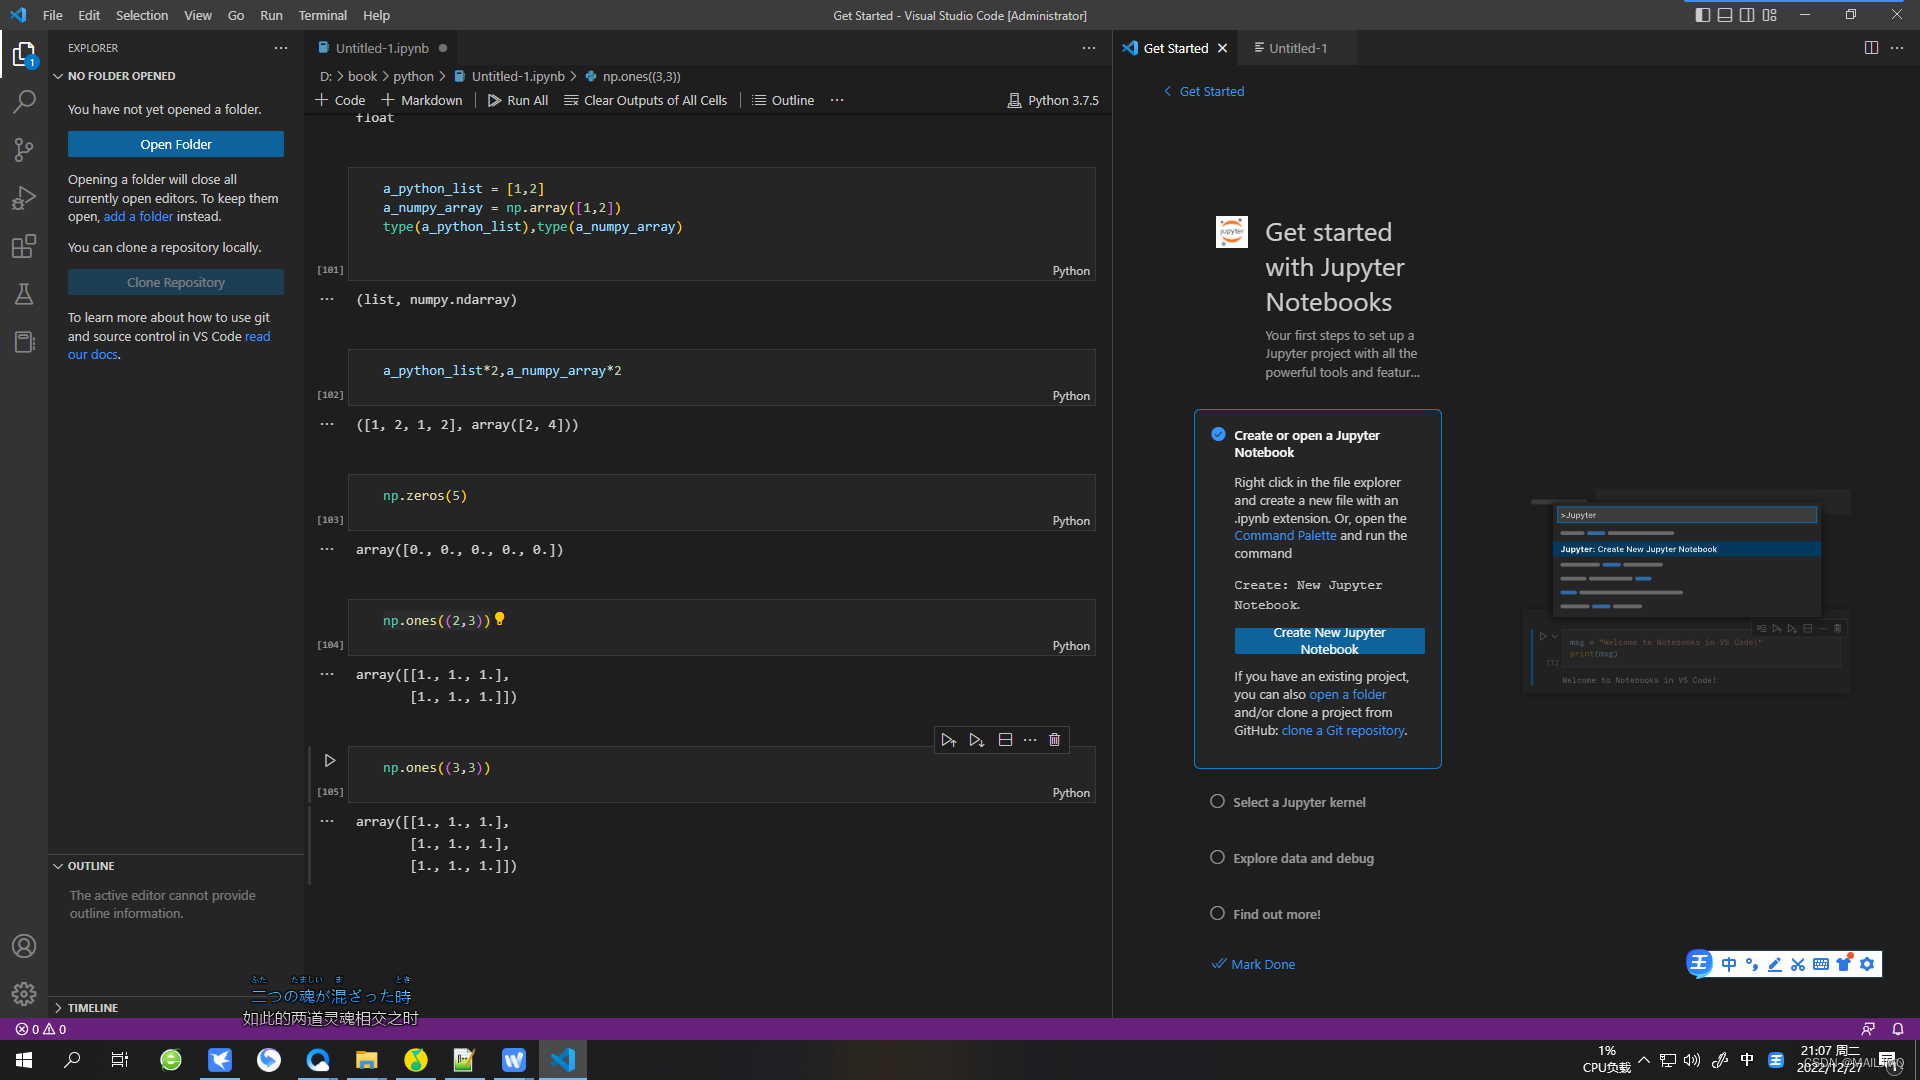Switch to the Untitled-1 tab
Screen dimensions: 1920x1080
pyautogui.click(x=1297, y=48)
